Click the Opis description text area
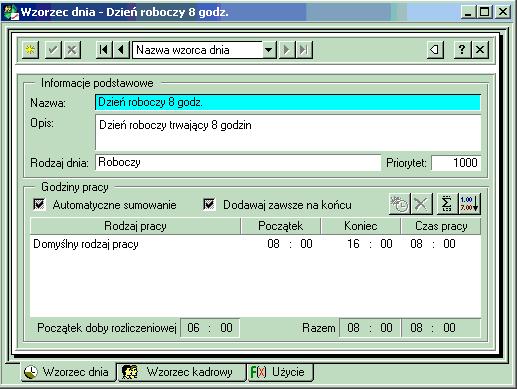This screenshot has width=517, height=389. pyautogui.click(x=288, y=133)
